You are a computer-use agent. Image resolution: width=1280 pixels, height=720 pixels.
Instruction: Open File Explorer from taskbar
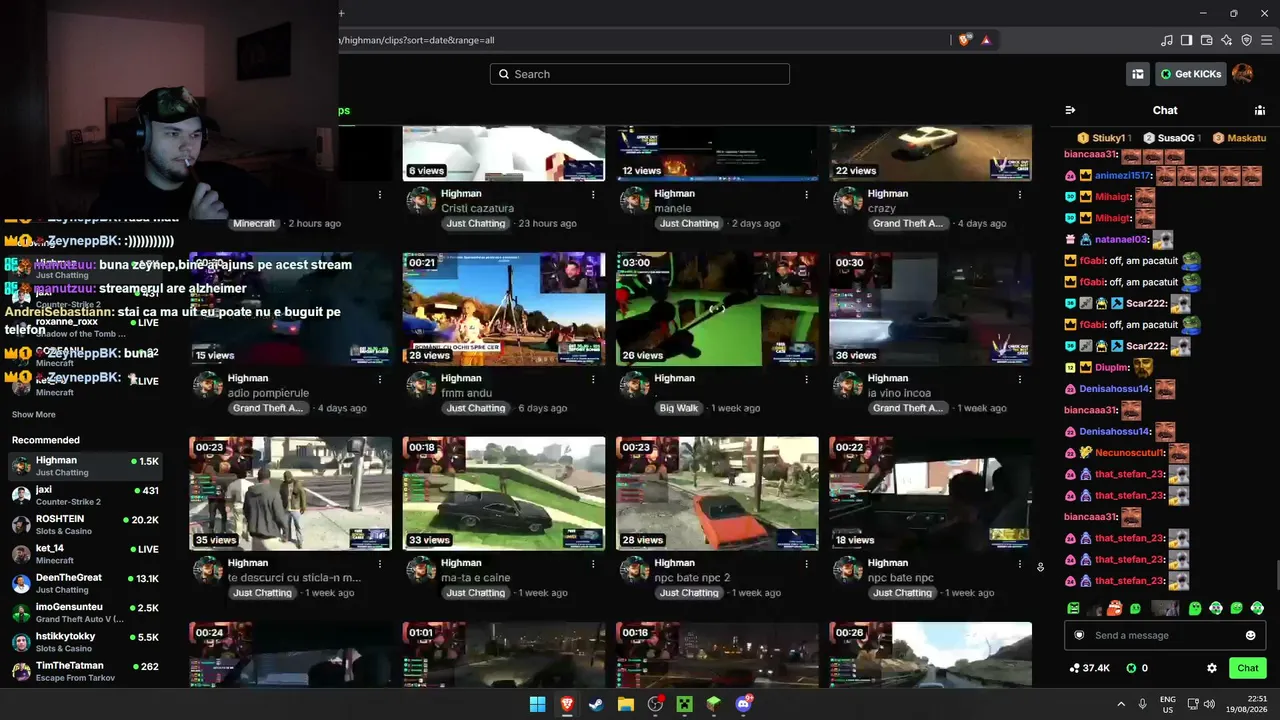tap(625, 704)
